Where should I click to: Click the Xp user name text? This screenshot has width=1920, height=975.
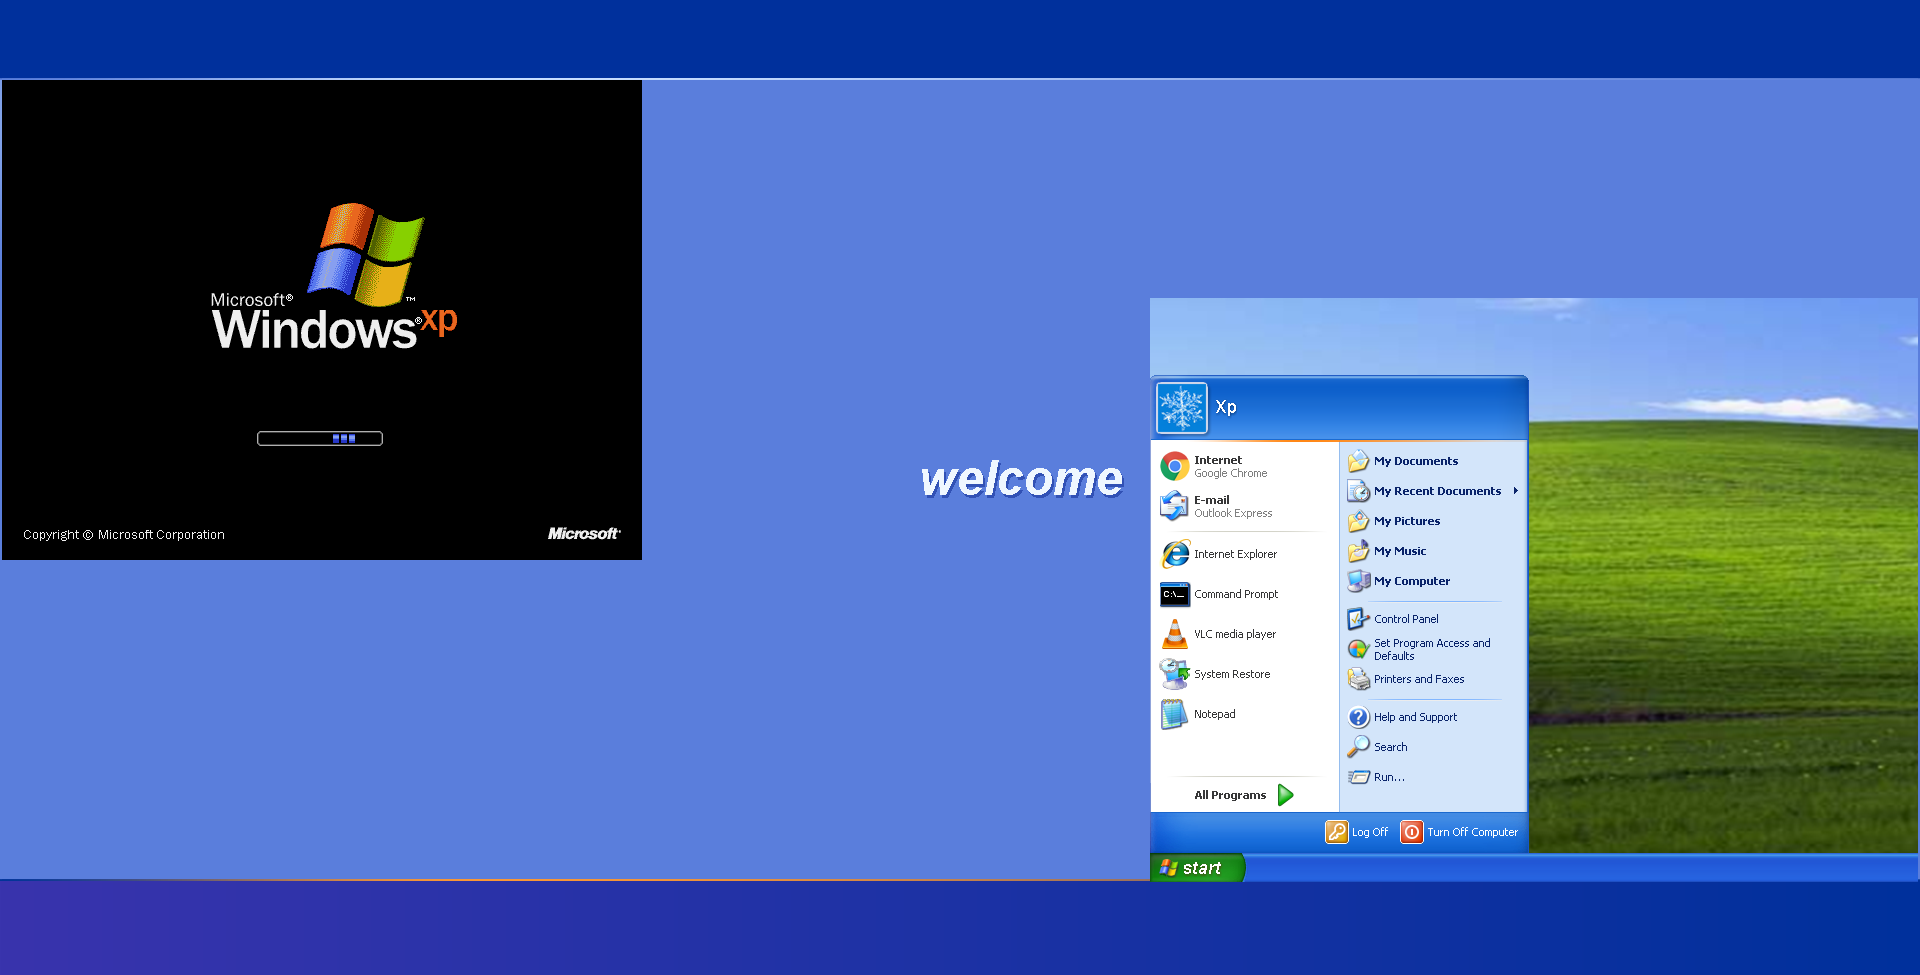(x=1226, y=407)
